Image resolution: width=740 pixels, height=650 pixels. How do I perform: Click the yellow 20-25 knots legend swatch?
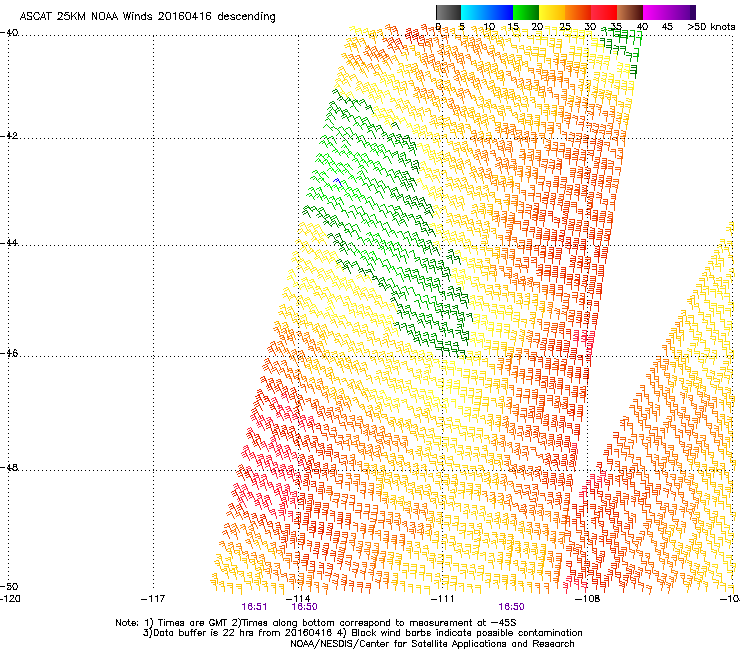coord(552,12)
